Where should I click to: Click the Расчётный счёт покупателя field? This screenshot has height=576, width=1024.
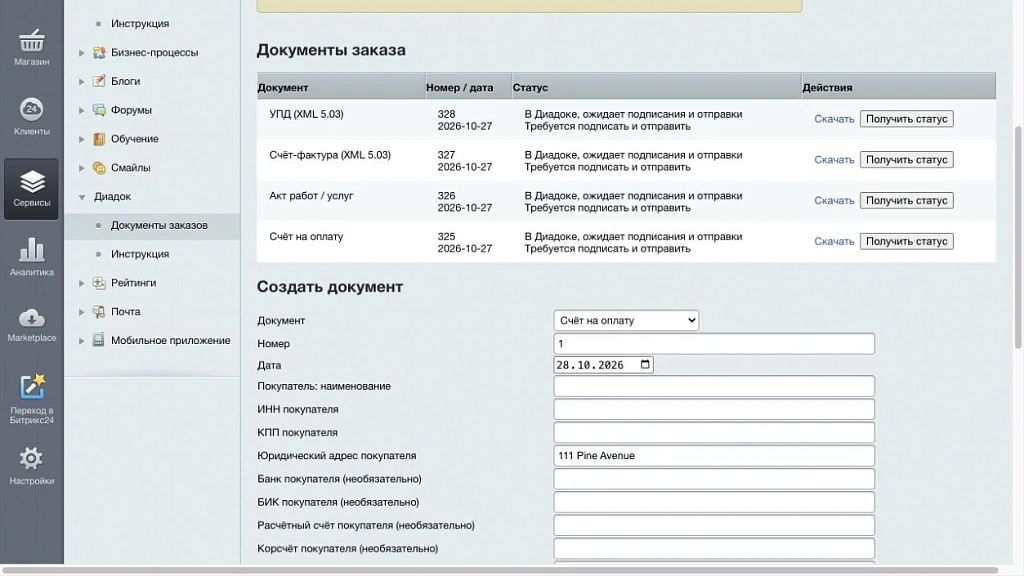714,525
